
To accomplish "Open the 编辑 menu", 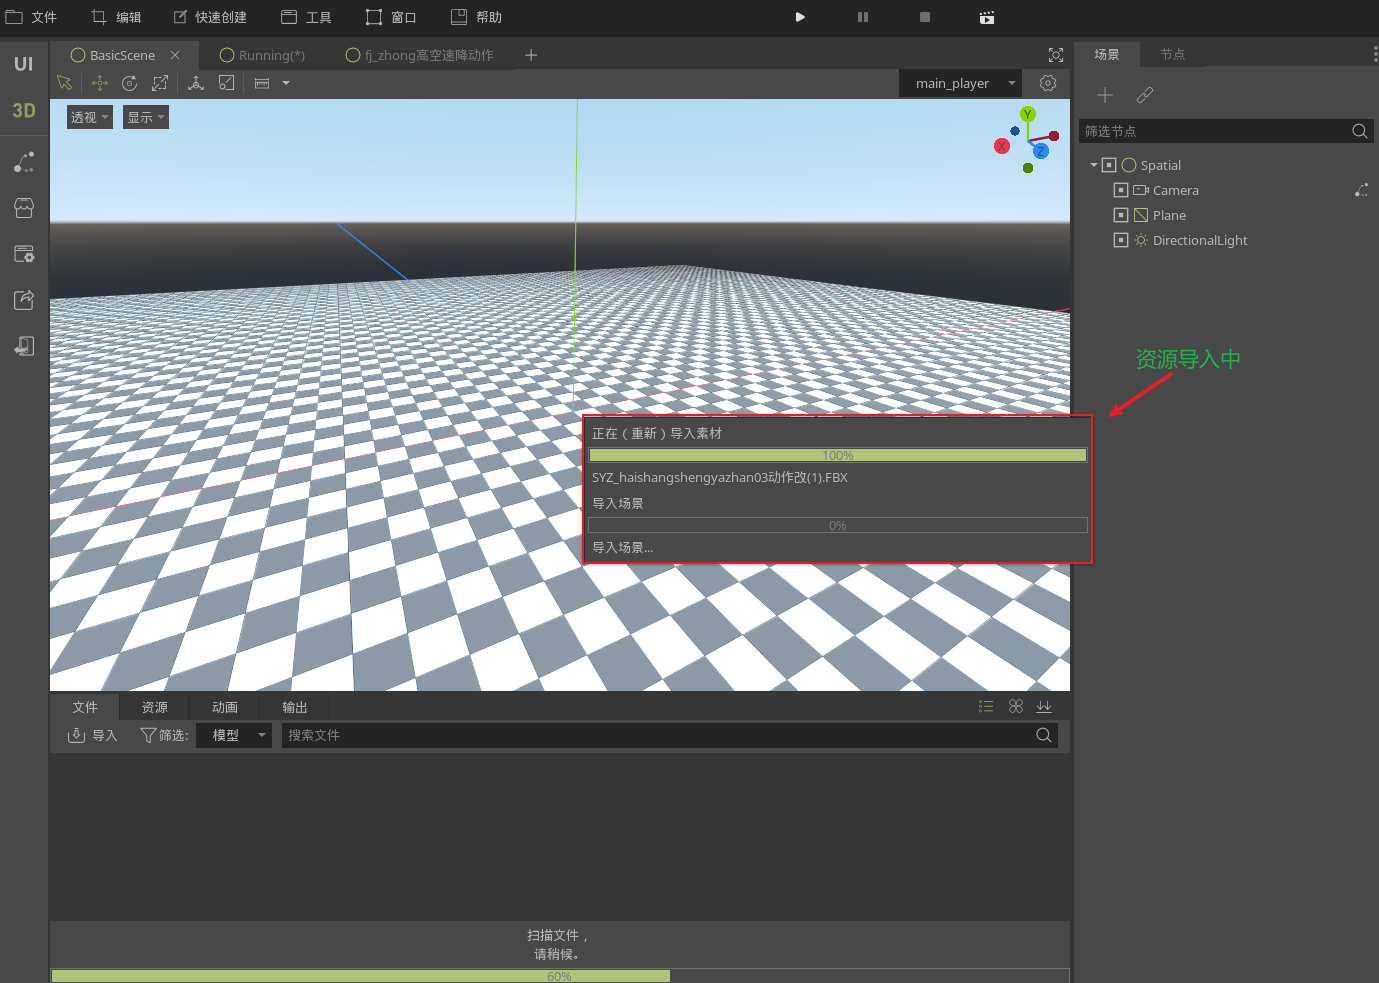I will click(x=116, y=17).
